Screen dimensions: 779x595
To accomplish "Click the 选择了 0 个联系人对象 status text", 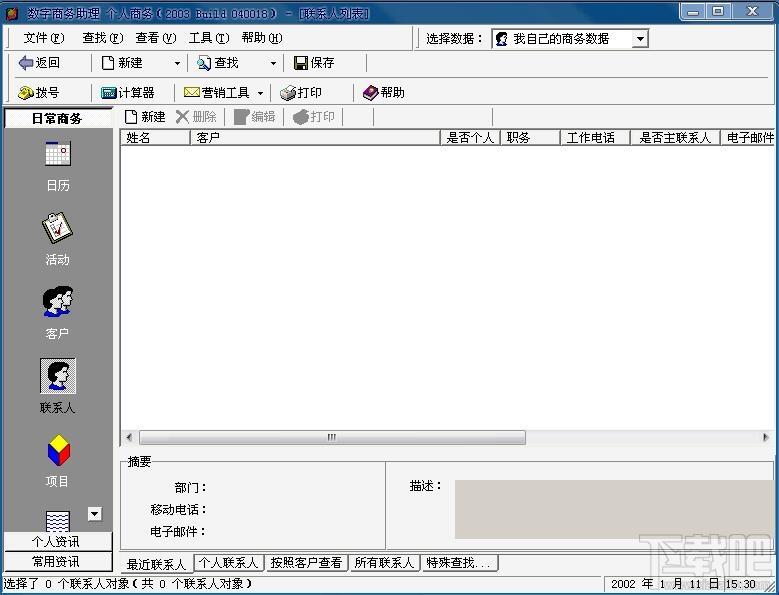I will pos(128,584).
